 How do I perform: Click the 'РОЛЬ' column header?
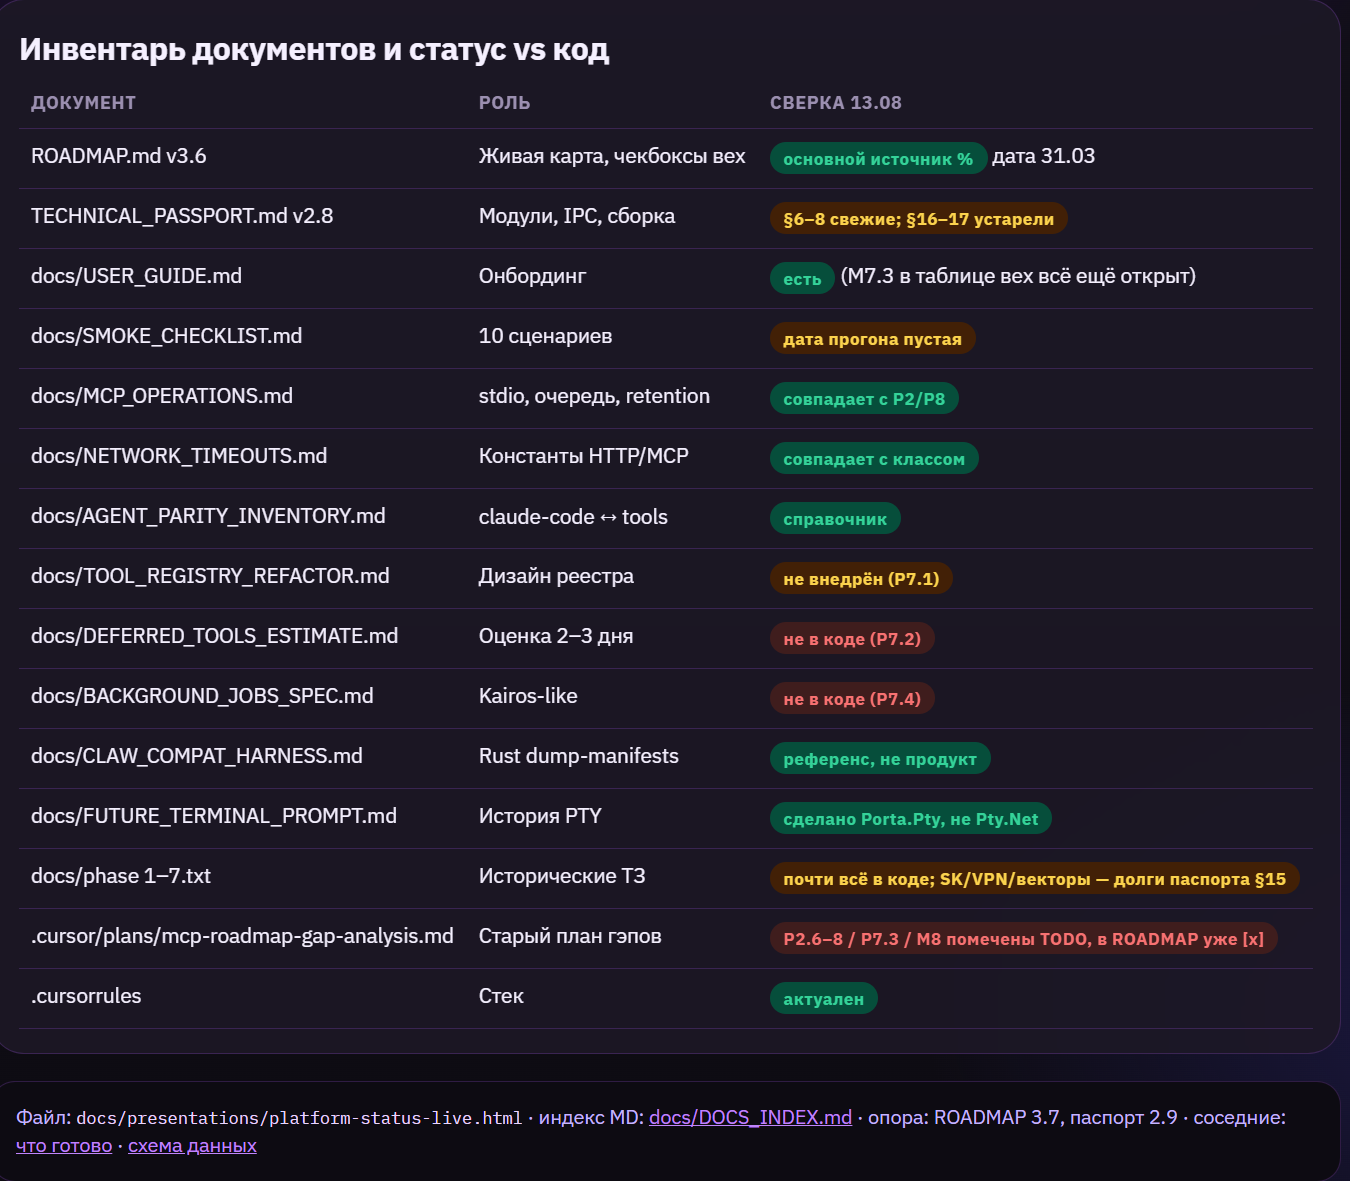pyautogui.click(x=504, y=103)
